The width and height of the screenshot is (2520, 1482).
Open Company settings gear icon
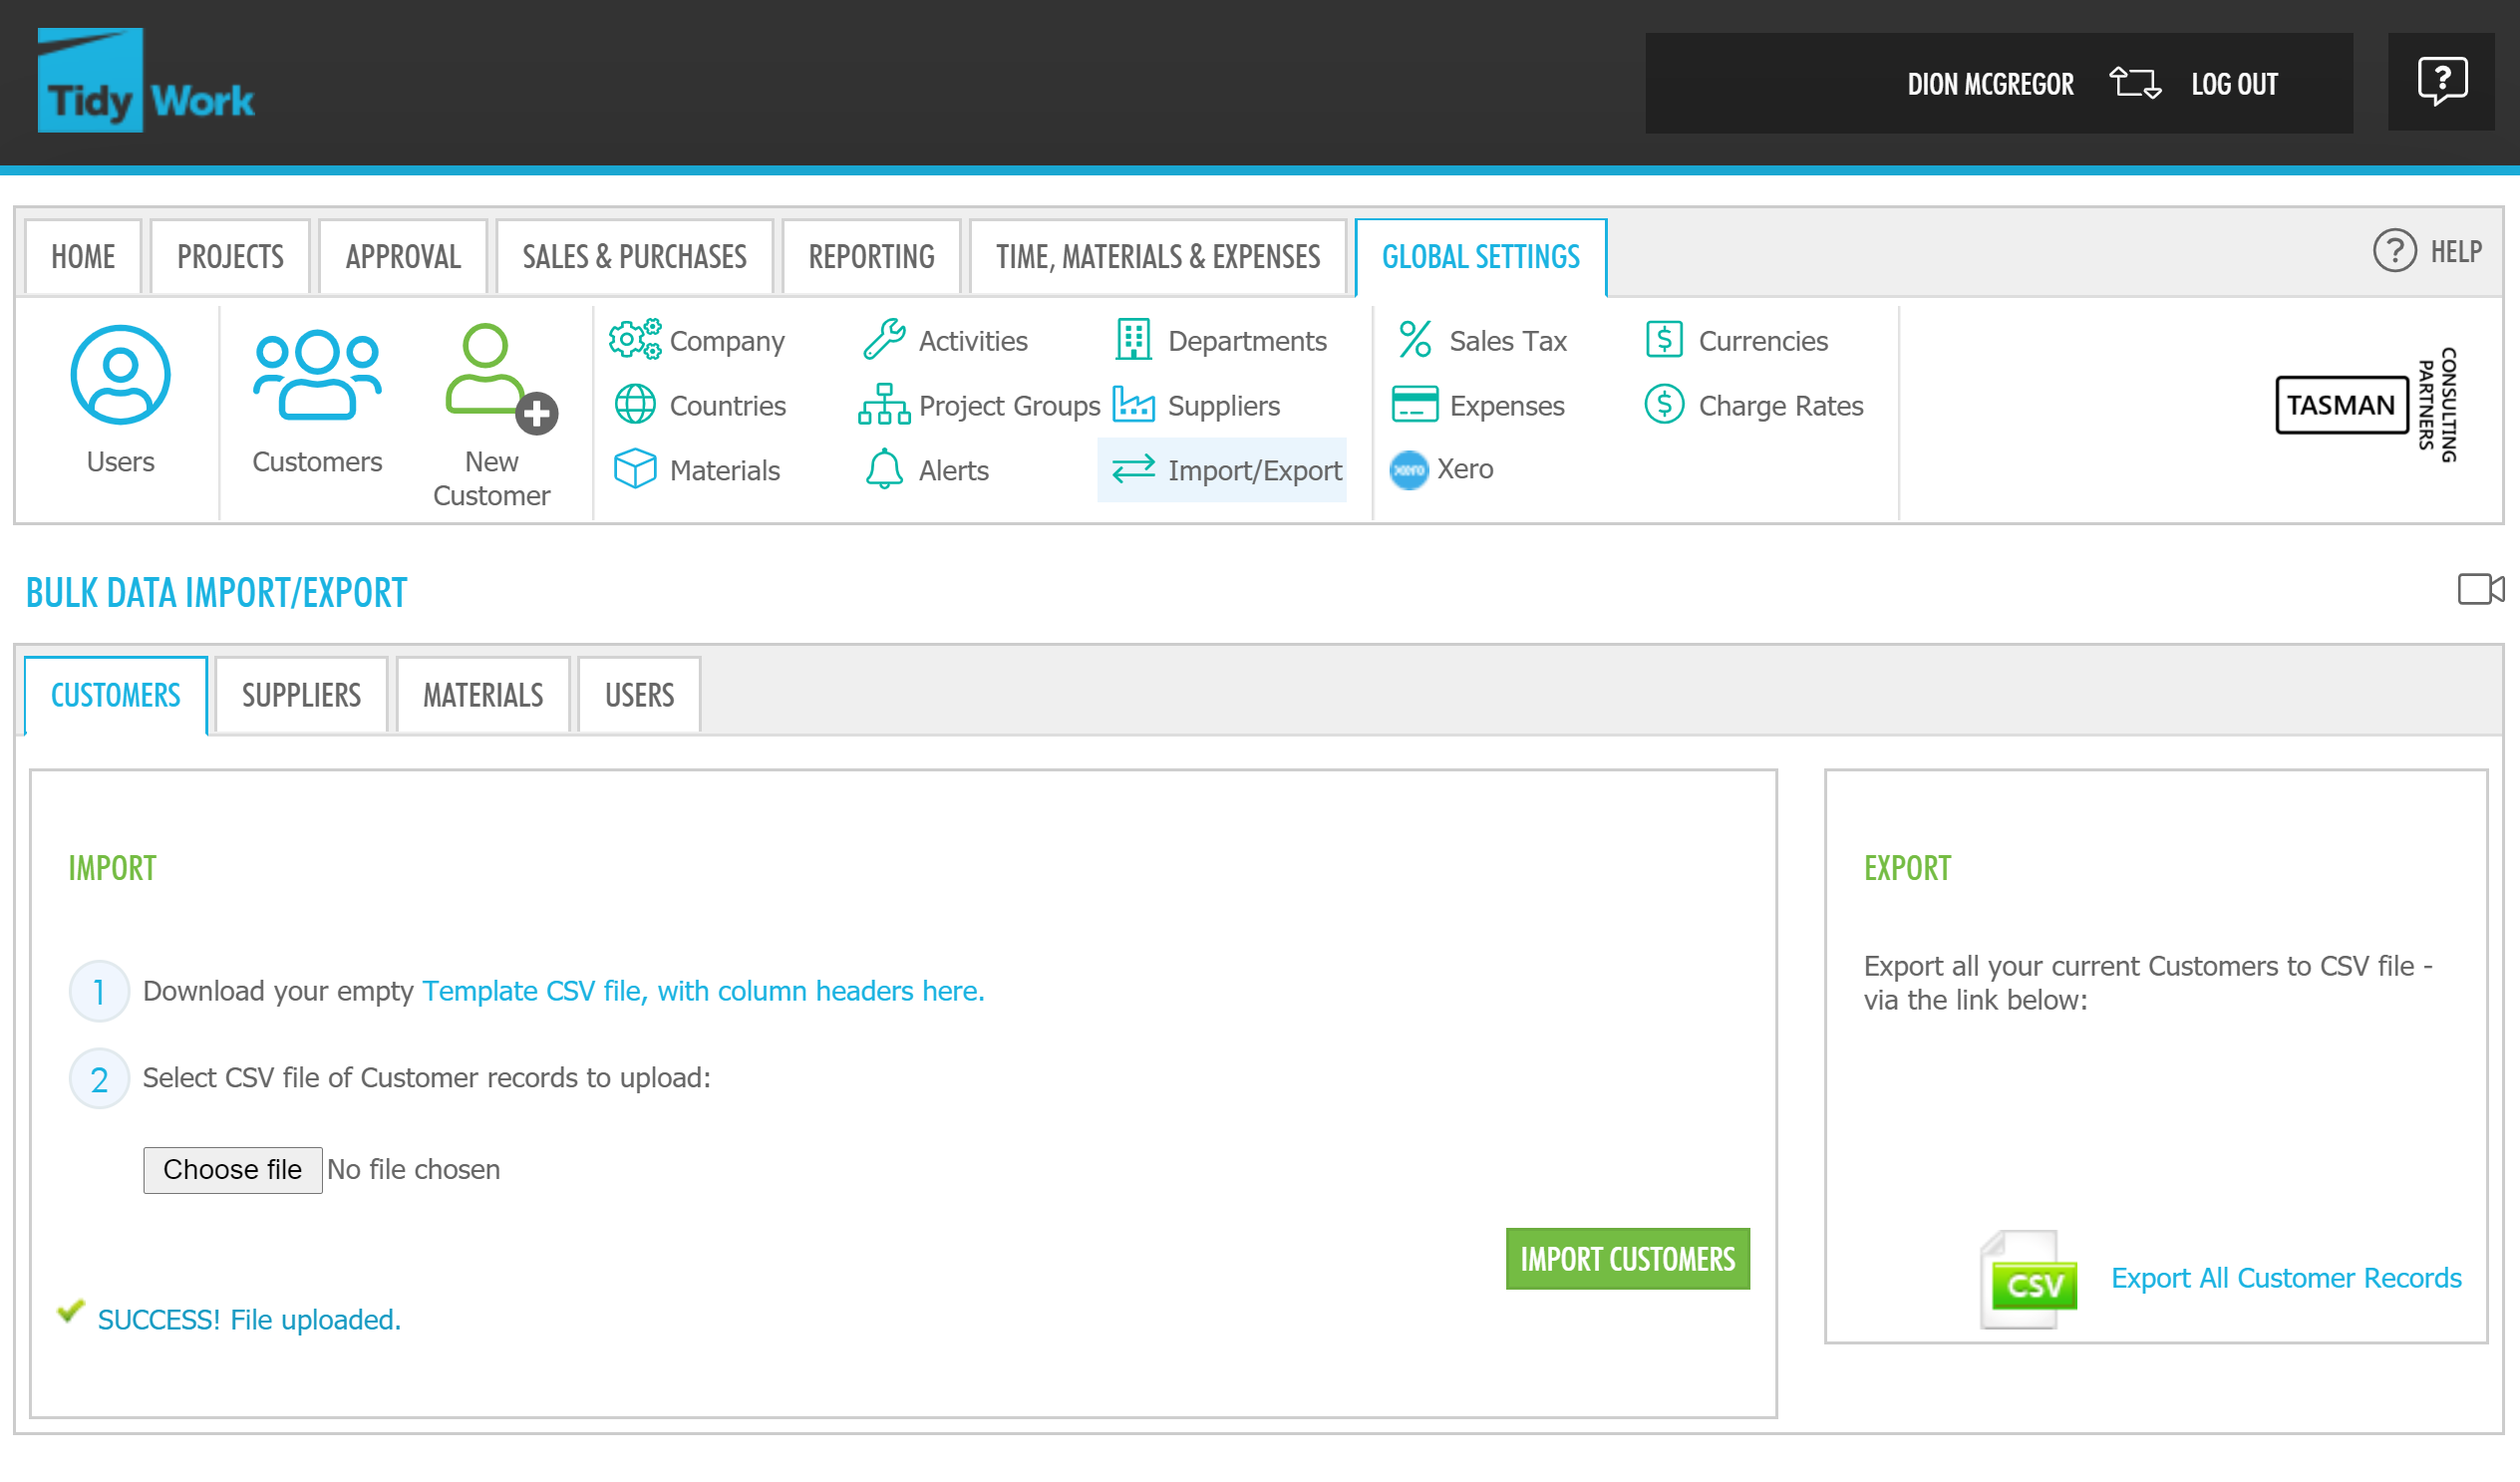[634, 340]
